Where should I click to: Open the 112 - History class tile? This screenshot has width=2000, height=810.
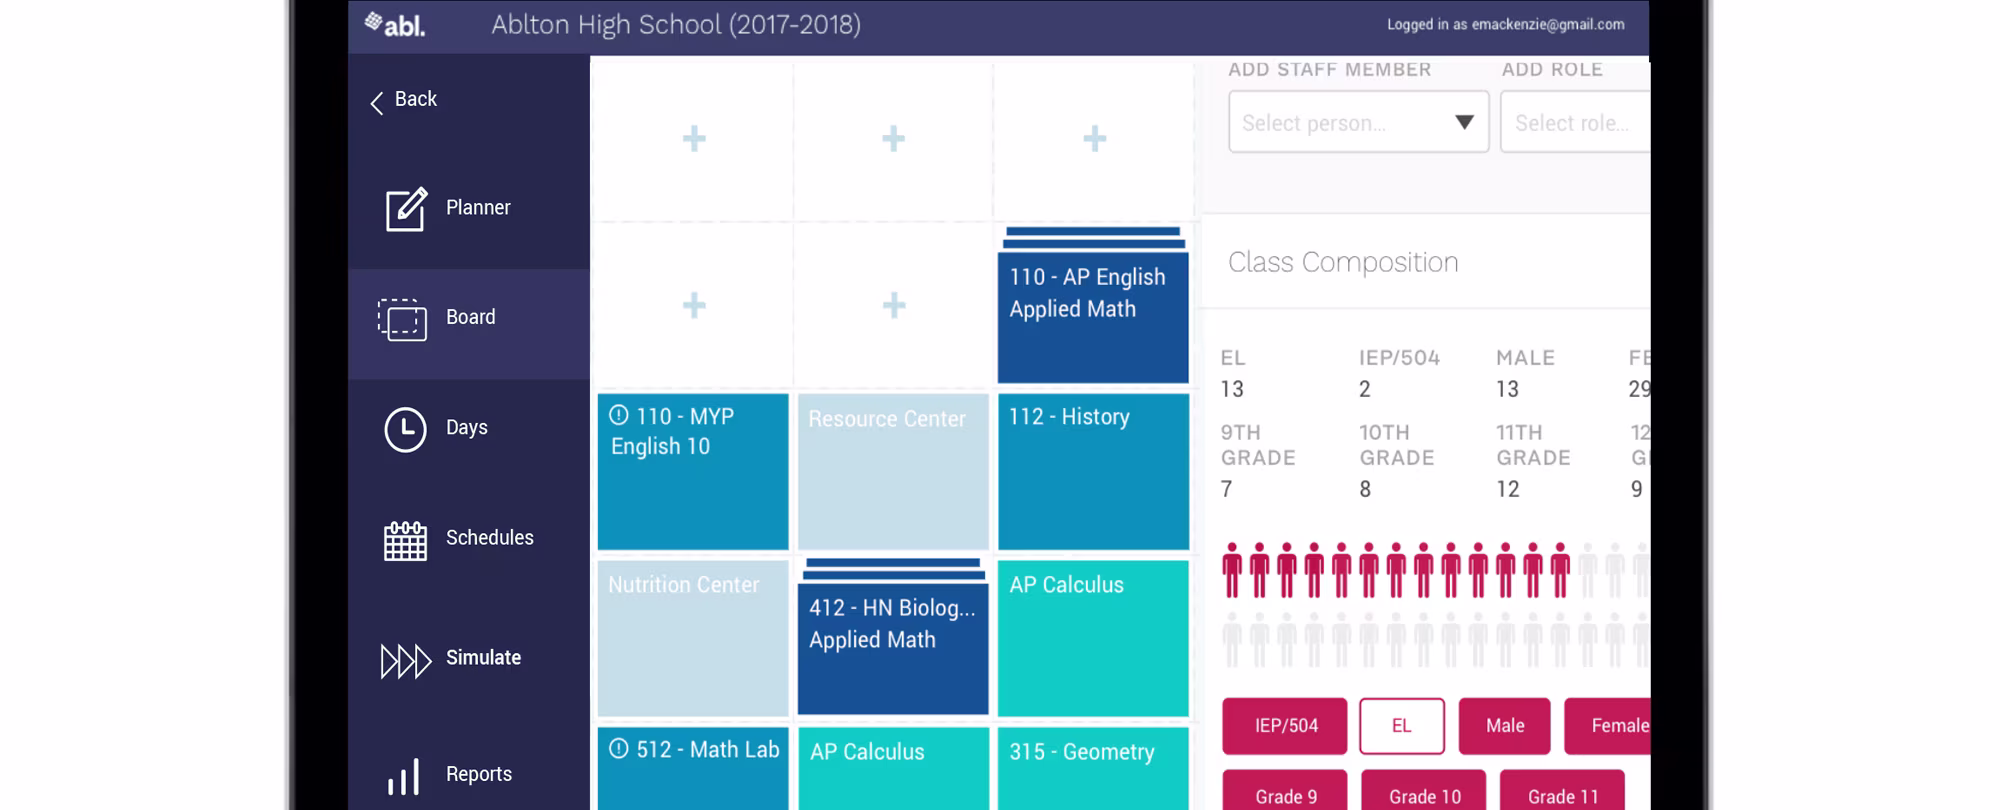tap(1093, 471)
